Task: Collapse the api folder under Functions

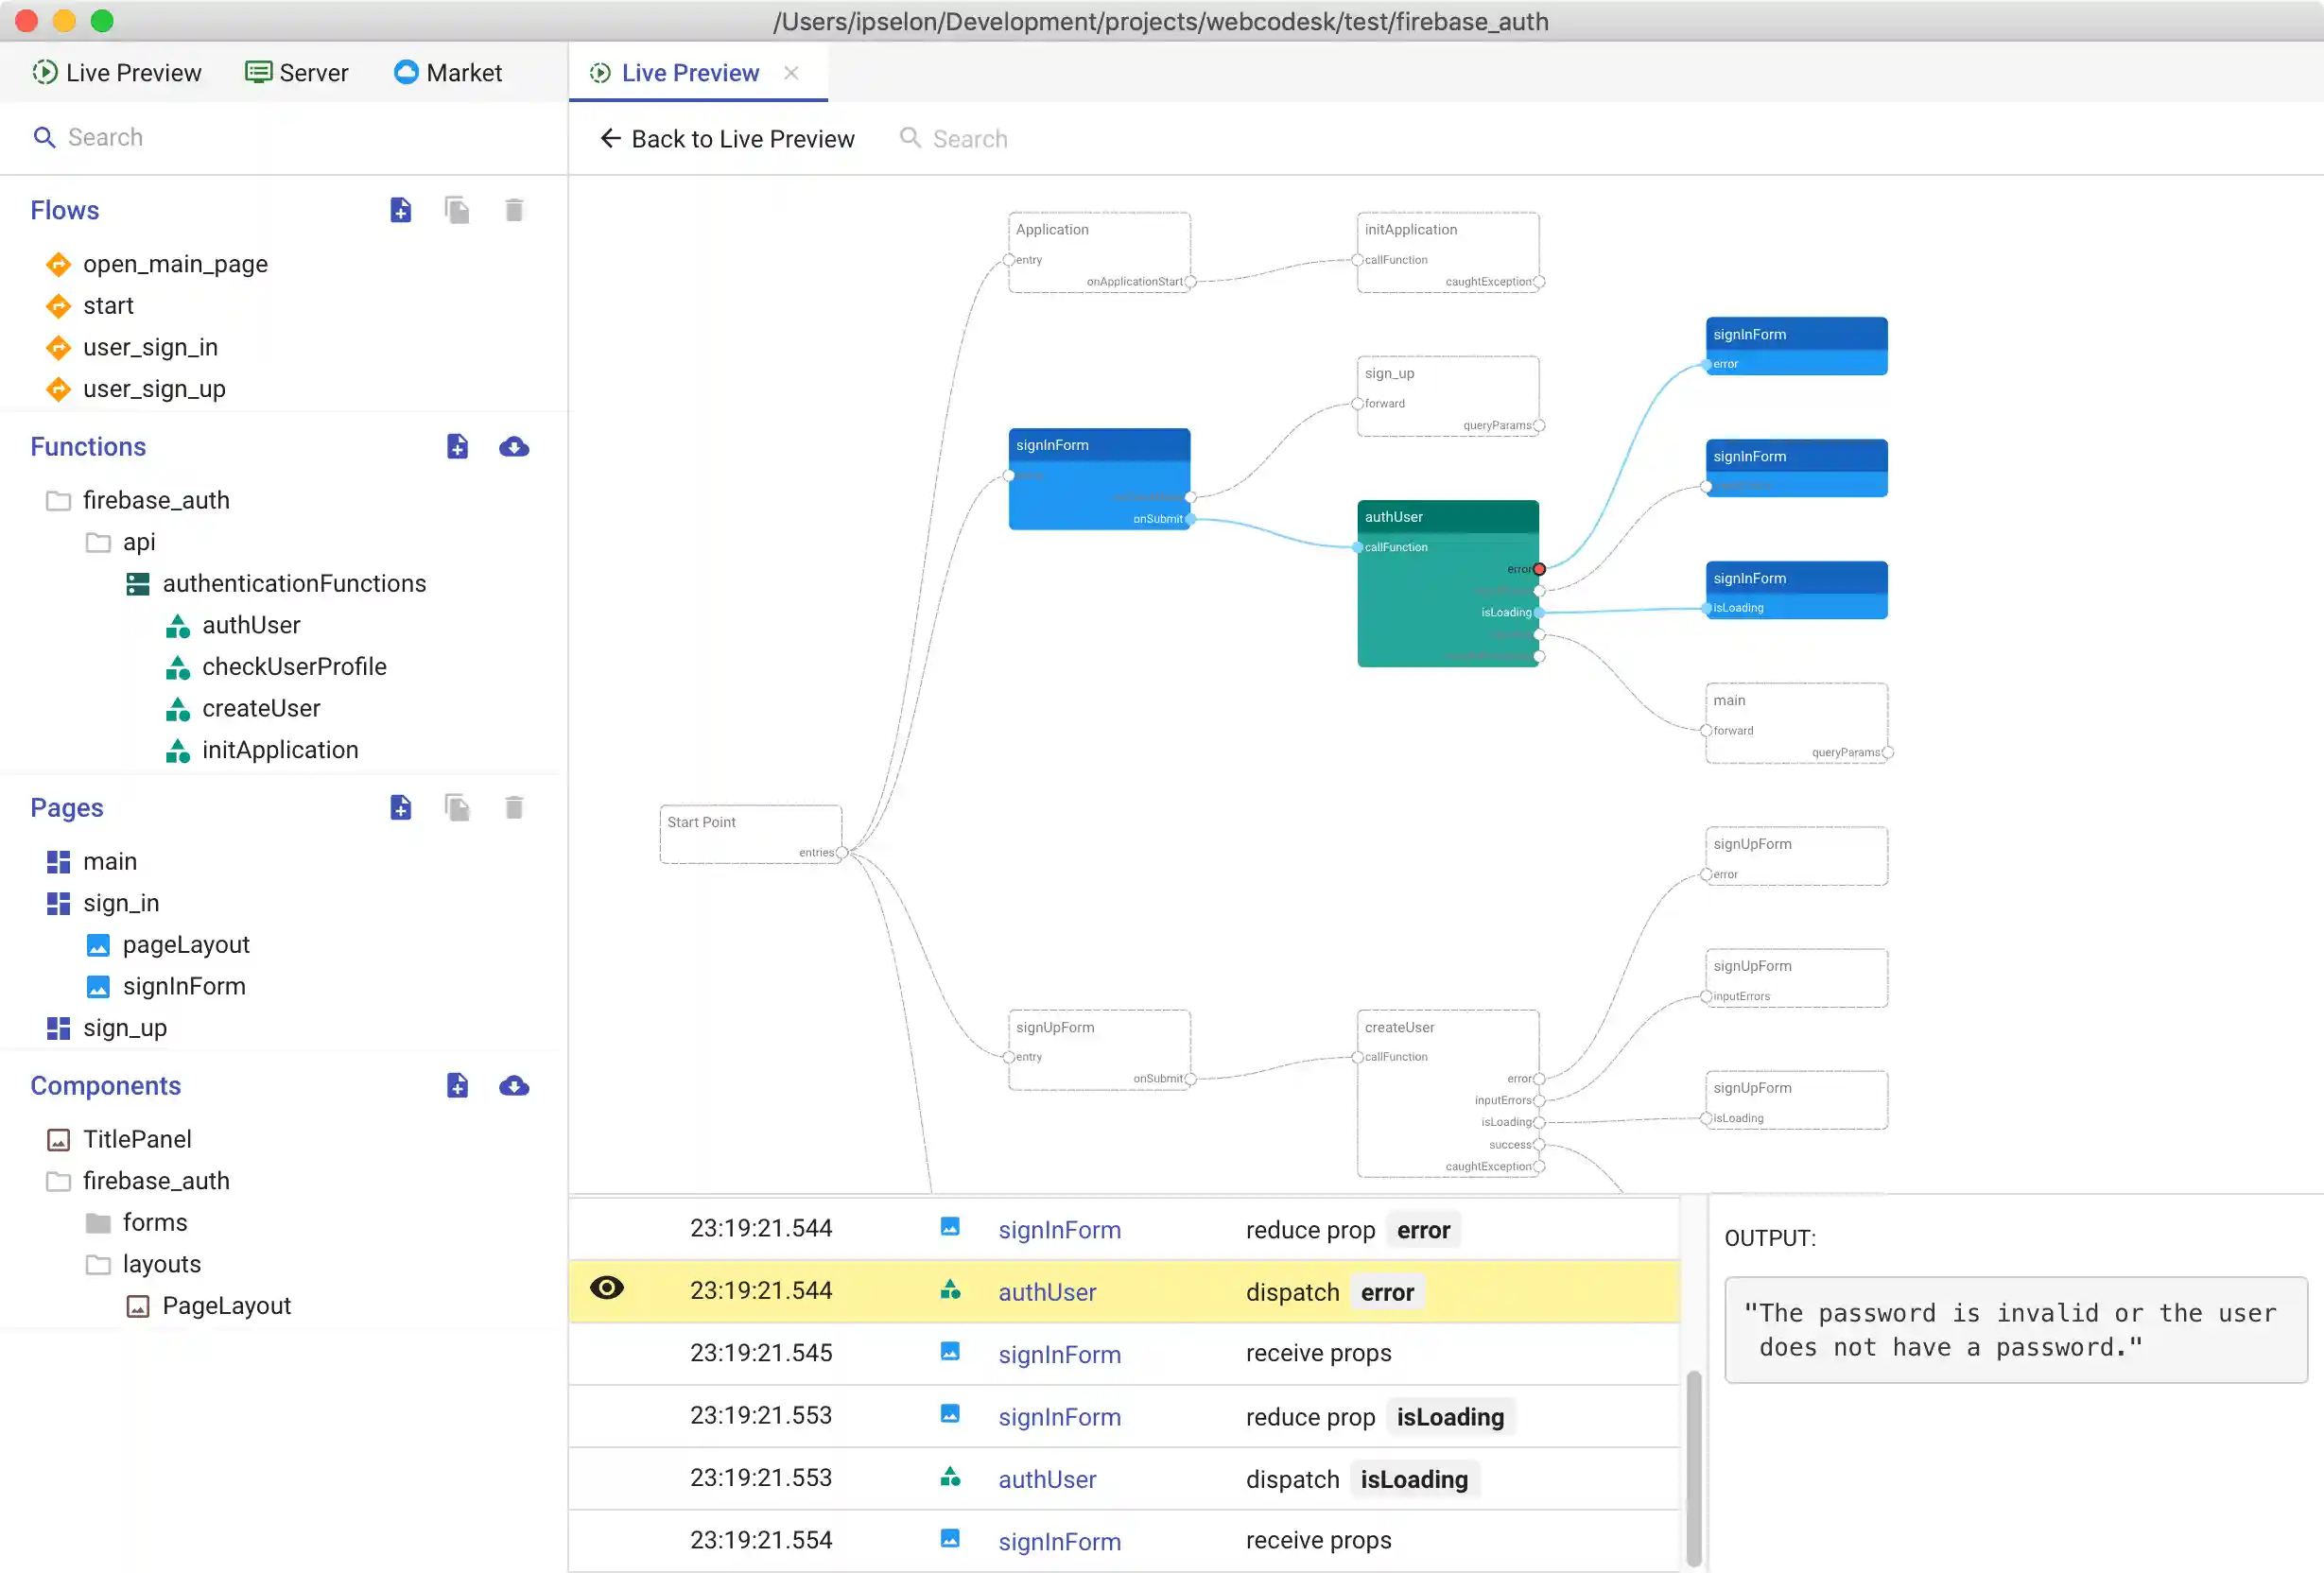Action: coord(98,542)
